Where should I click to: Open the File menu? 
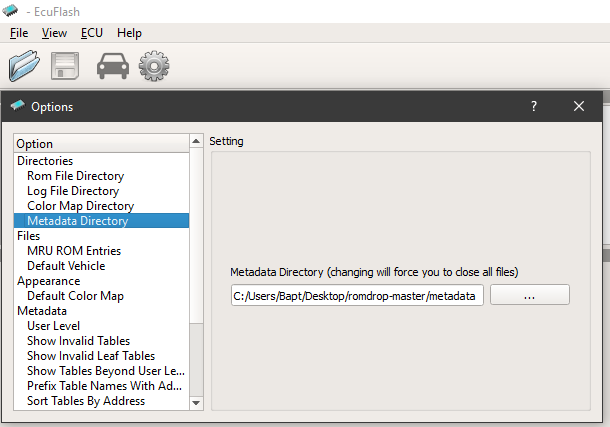pos(19,33)
